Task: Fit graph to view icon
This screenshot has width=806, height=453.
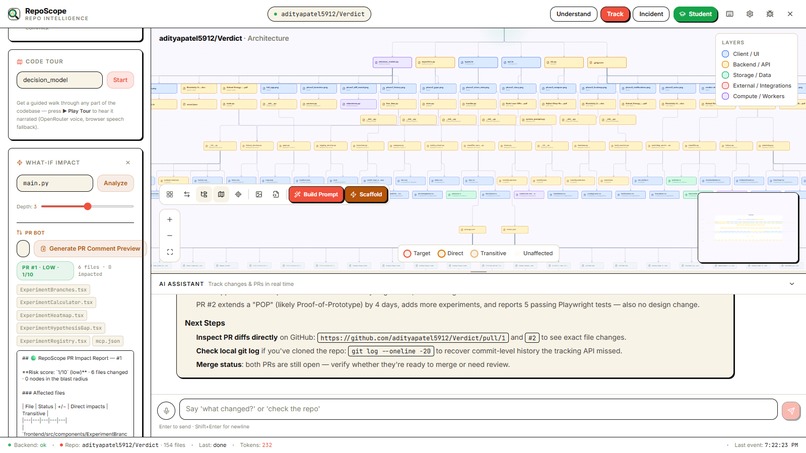Action: pyautogui.click(x=170, y=252)
